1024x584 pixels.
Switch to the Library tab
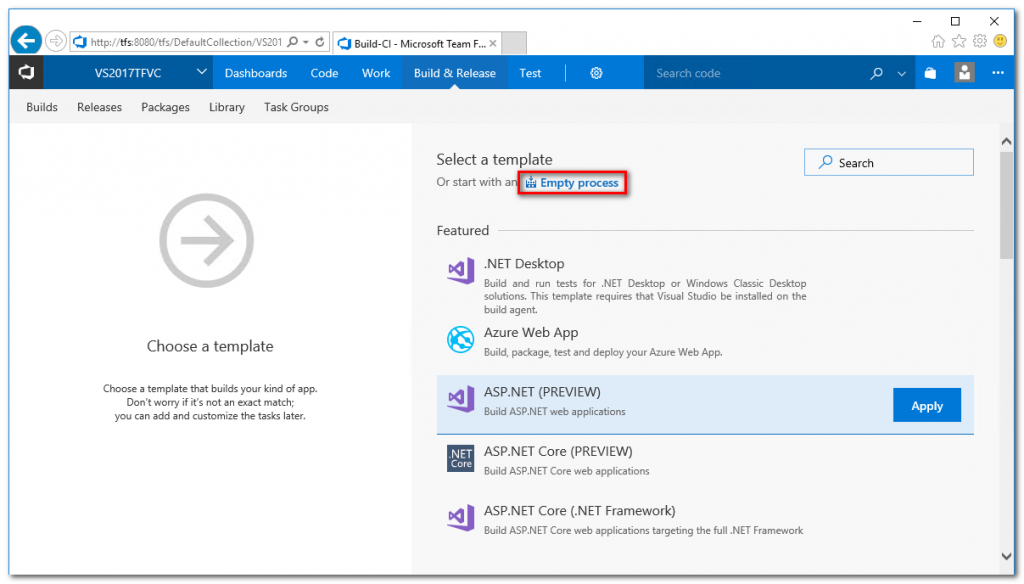pyautogui.click(x=227, y=107)
